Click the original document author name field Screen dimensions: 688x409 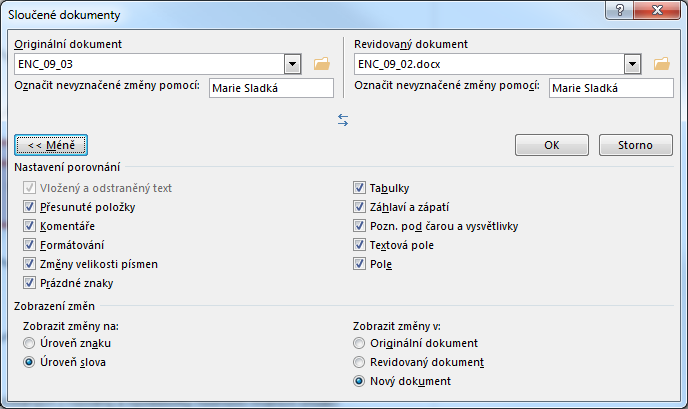[271, 88]
